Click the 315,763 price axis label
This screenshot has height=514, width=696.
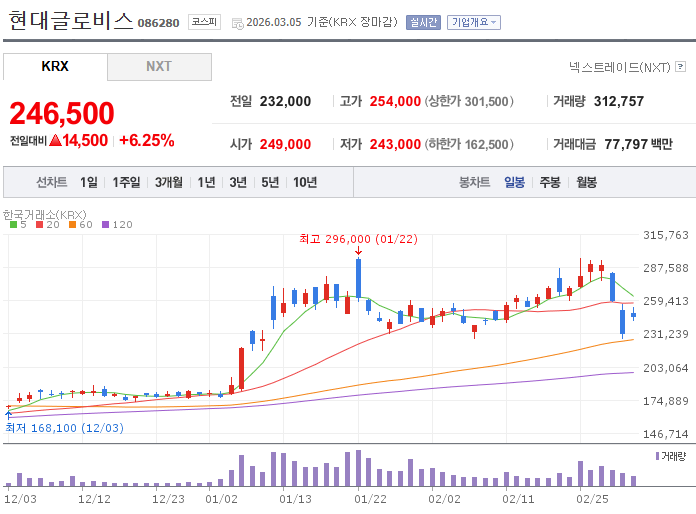666,235
